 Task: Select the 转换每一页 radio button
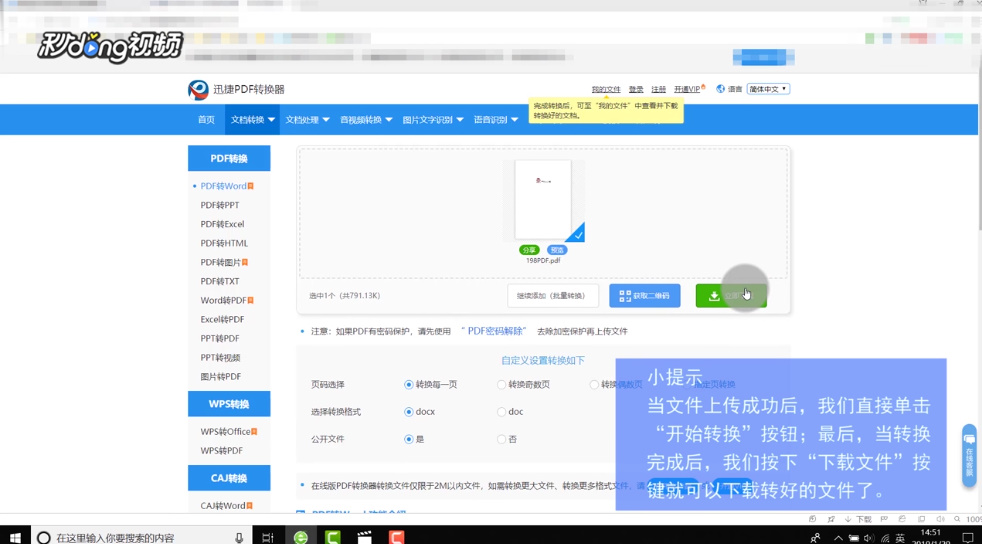(x=408, y=384)
